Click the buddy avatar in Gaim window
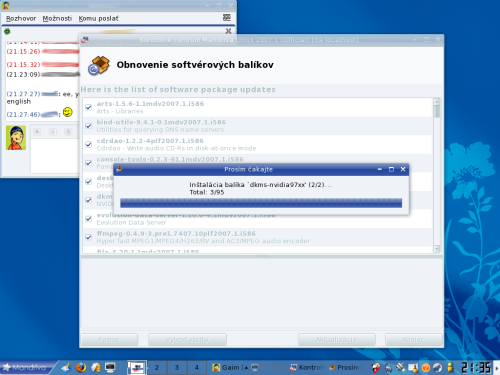Image resolution: width=500 pixels, height=375 pixels. coord(16,138)
